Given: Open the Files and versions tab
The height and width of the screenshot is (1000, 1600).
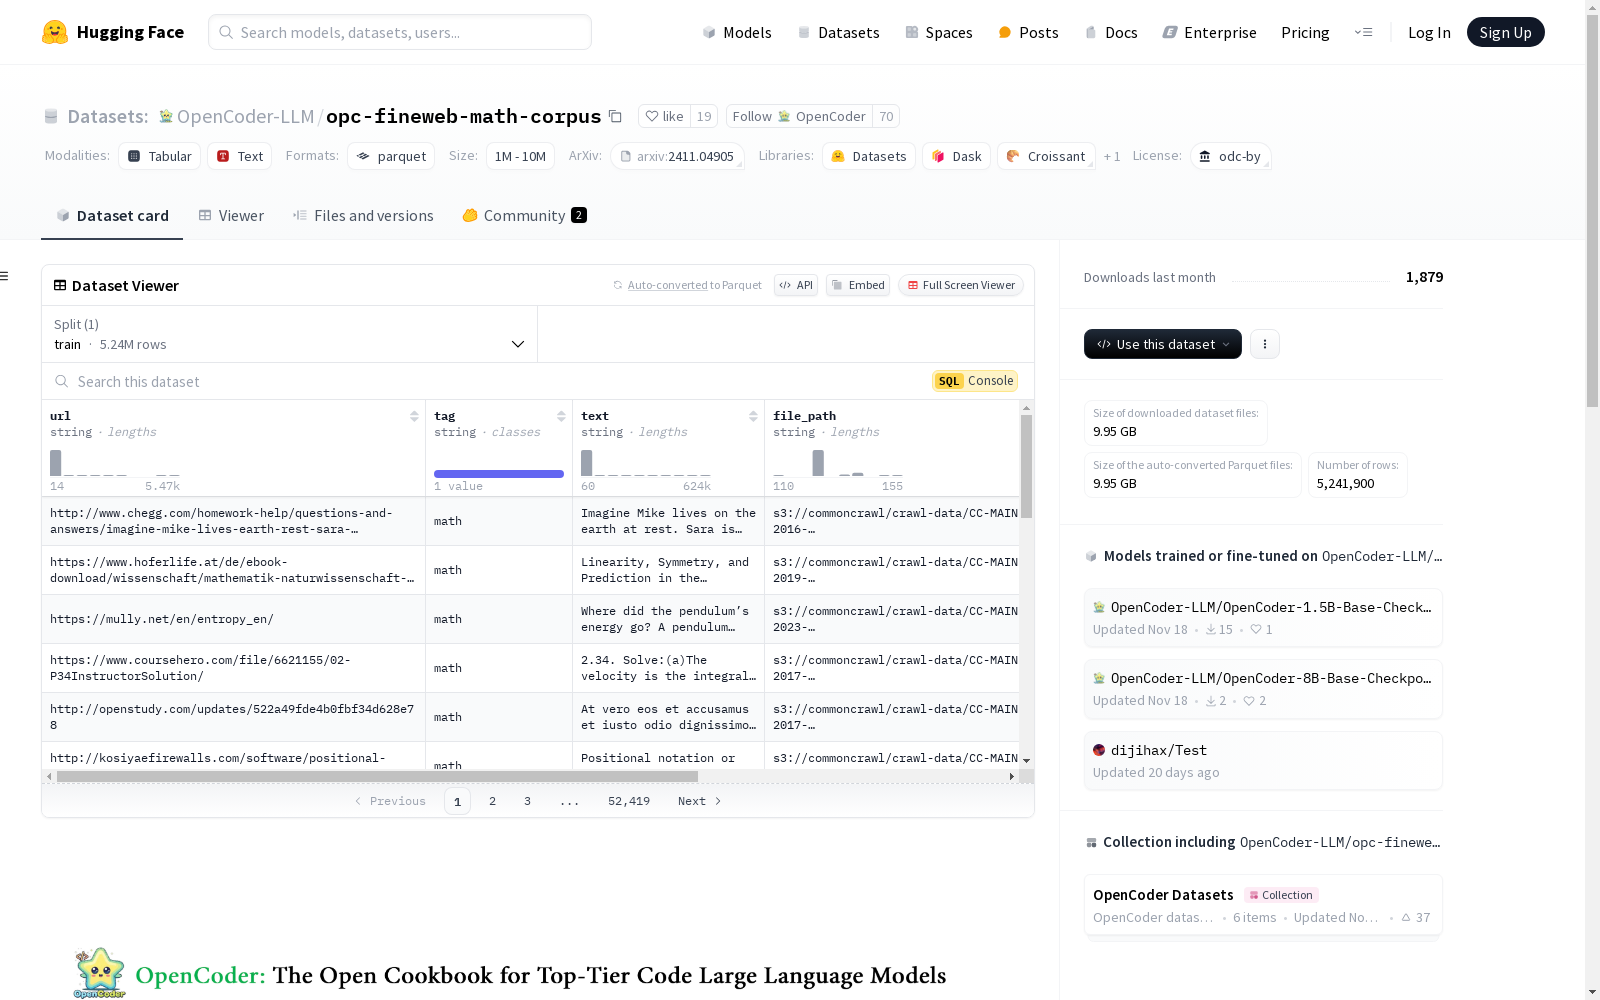Looking at the screenshot, I should 363,216.
